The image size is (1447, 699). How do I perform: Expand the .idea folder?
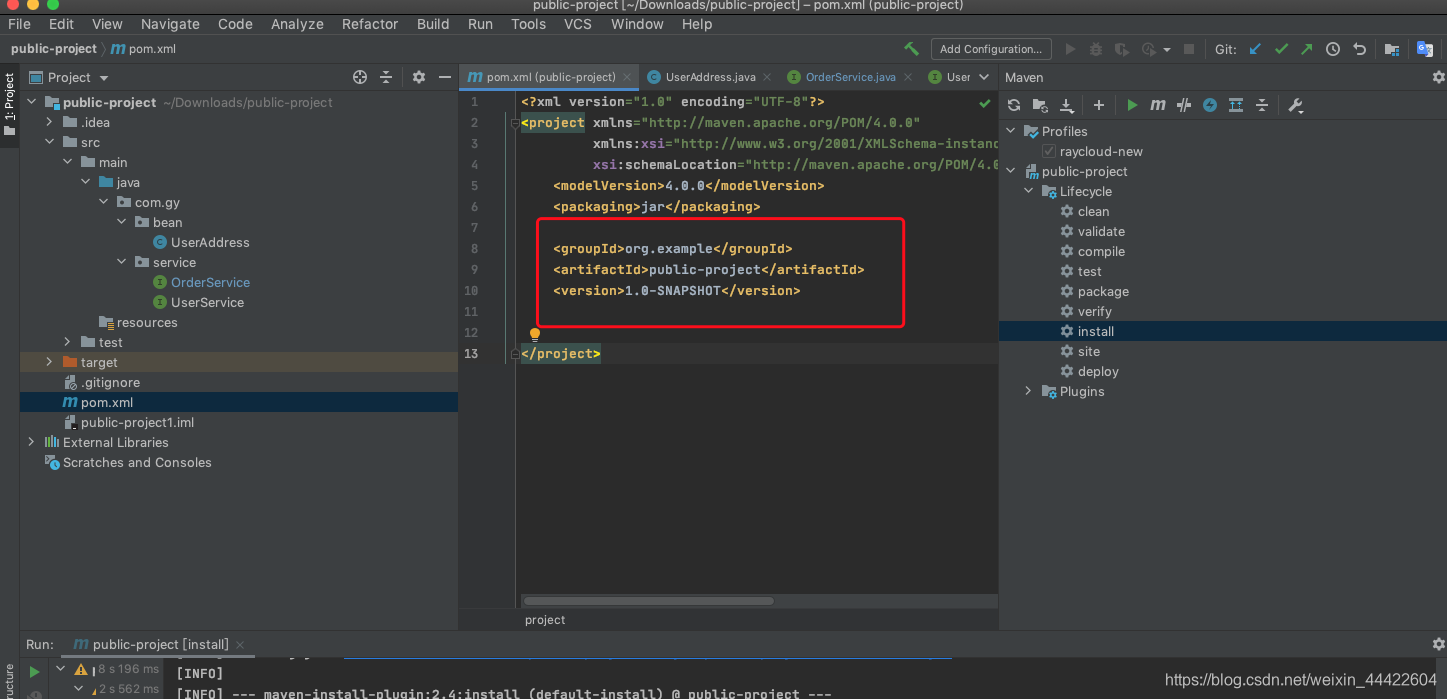[50, 122]
